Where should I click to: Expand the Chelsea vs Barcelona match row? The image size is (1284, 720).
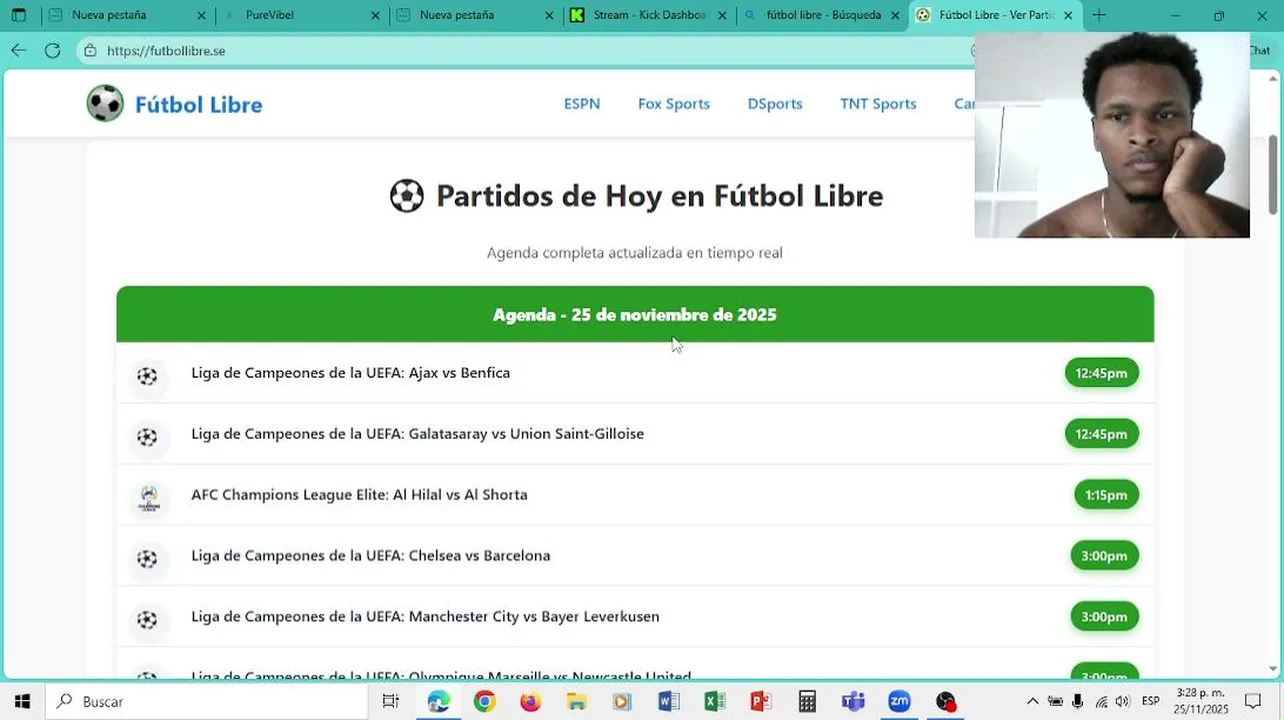click(x=635, y=556)
